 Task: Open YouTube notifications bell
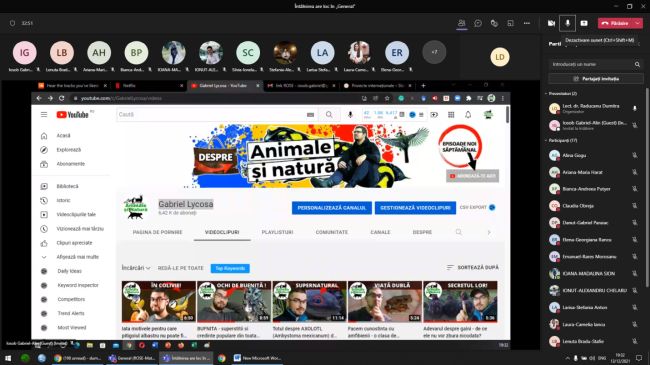pyautogui.click(x=468, y=114)
